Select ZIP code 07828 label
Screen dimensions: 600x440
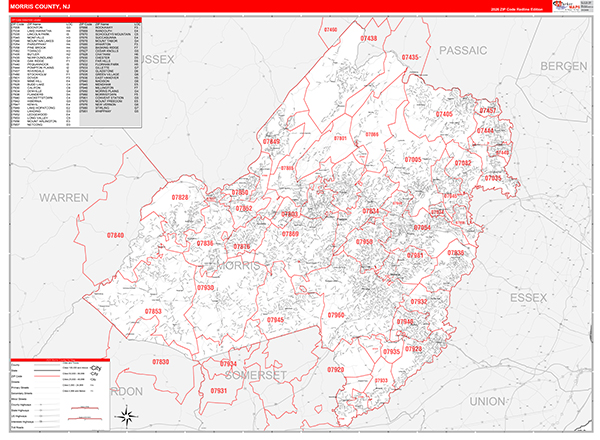point(180,197)
